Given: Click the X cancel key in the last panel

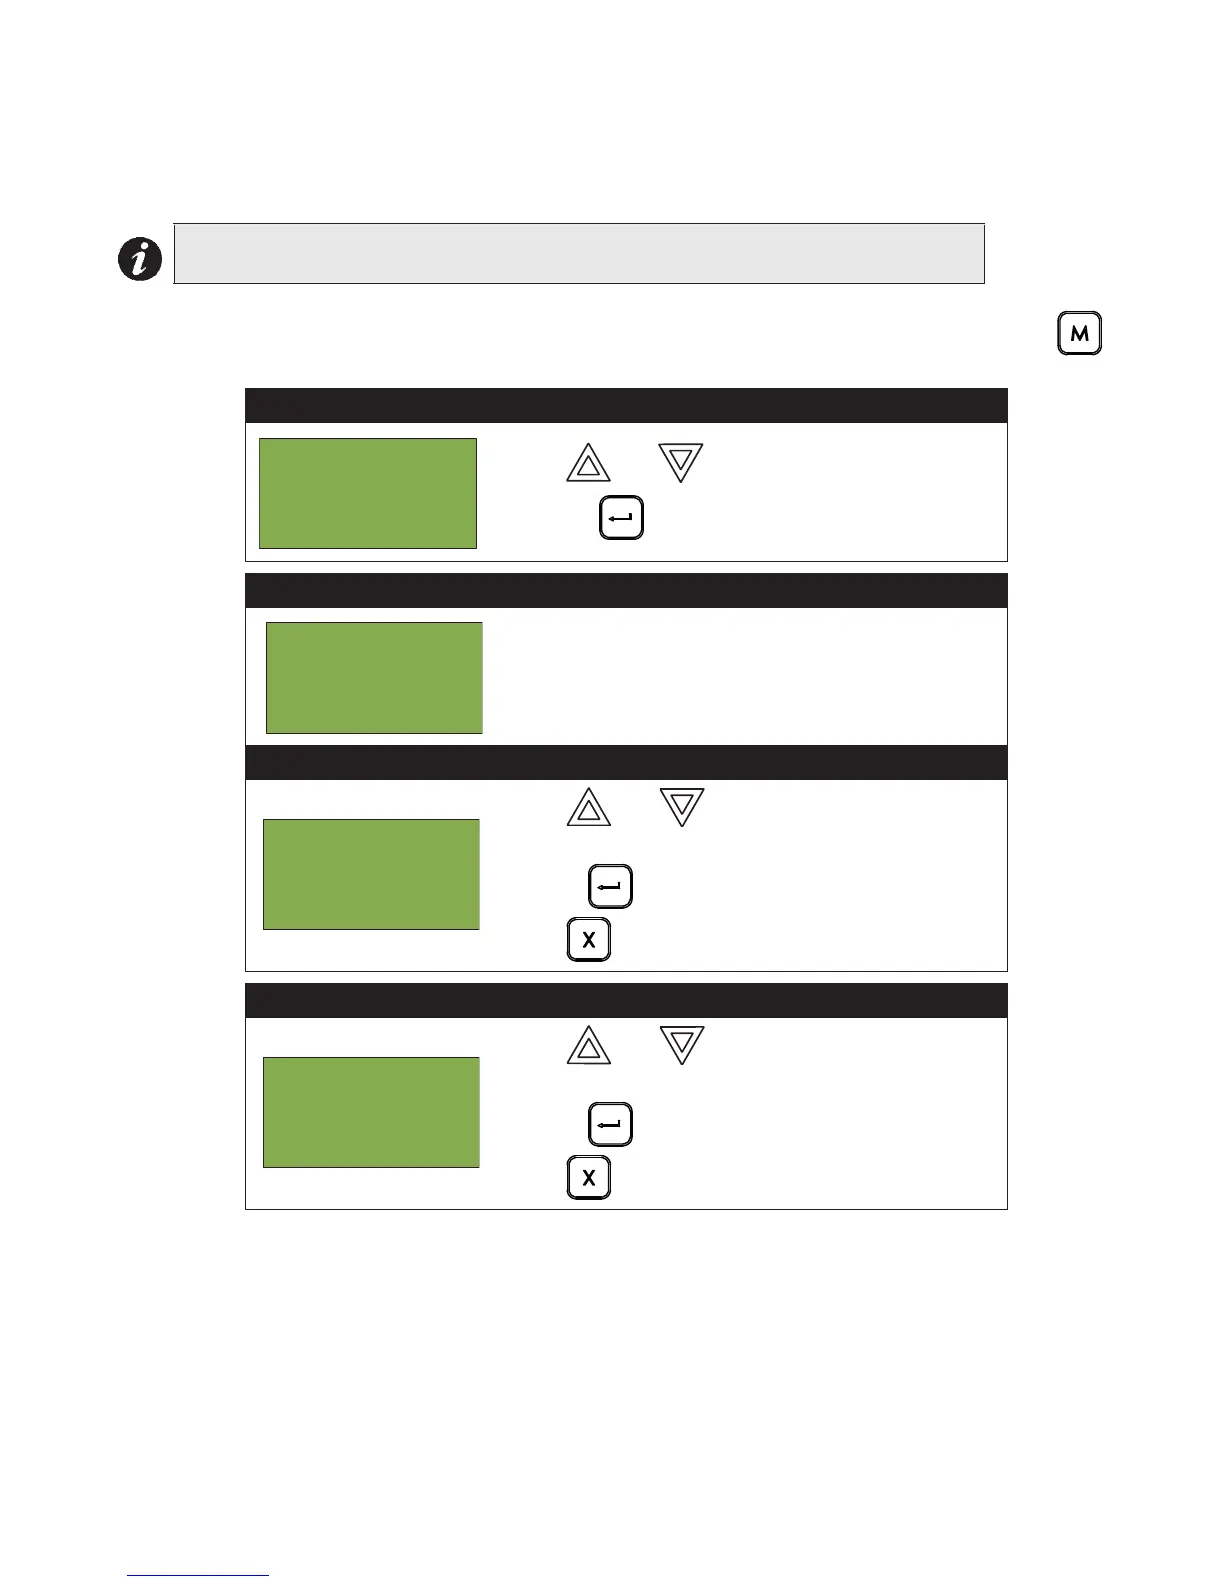Looking at the screenshot, I should point(588,1178).
